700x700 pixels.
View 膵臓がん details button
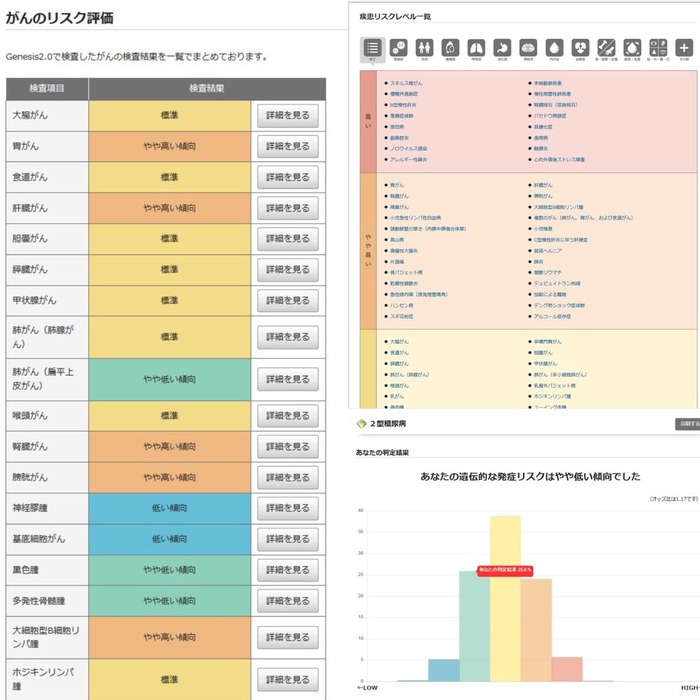click(288, 270)
